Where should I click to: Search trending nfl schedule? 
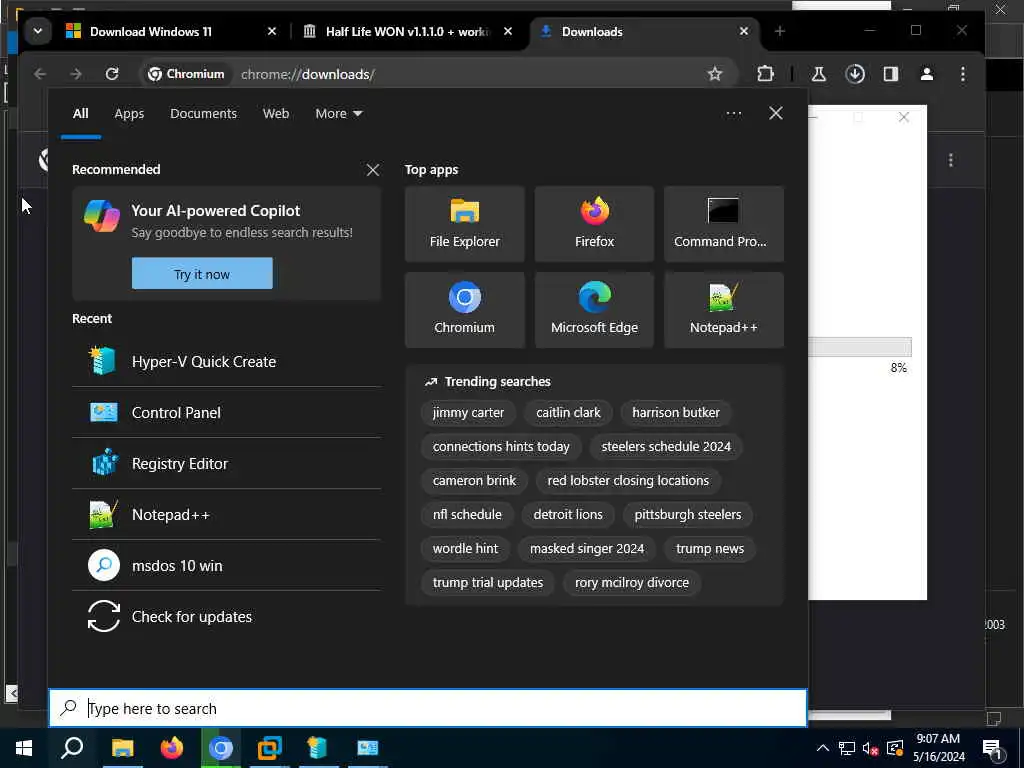click(x=467, y=515)
